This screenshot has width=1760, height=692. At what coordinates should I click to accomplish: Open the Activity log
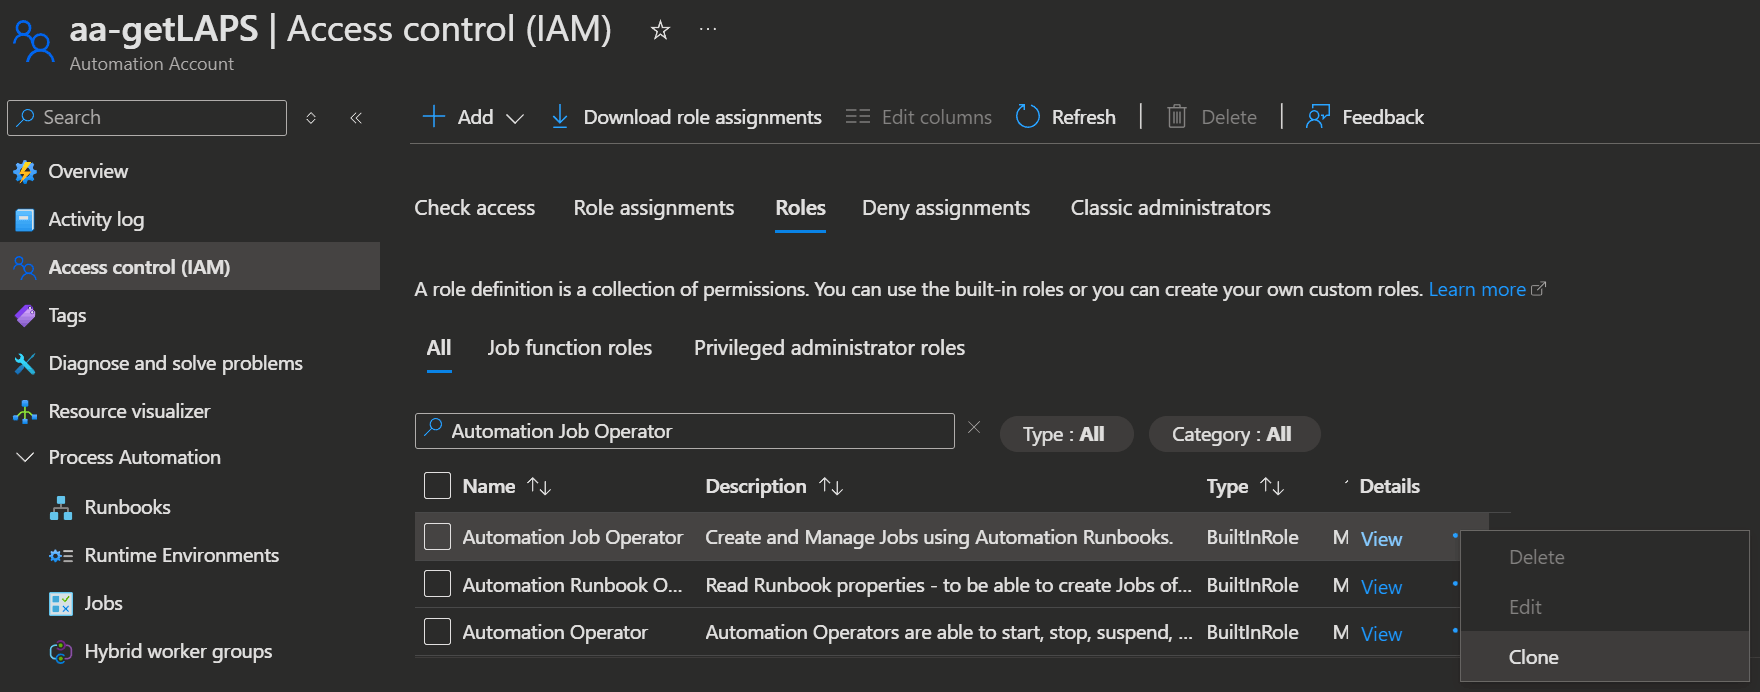(96, 219)
